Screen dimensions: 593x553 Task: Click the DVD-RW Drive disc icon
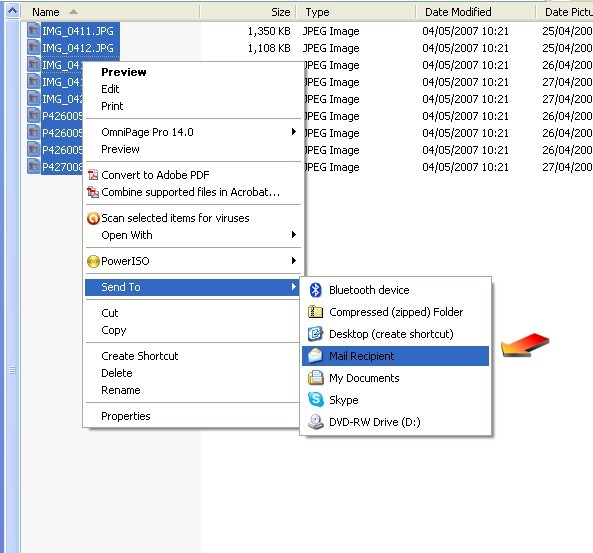point(315,422)
